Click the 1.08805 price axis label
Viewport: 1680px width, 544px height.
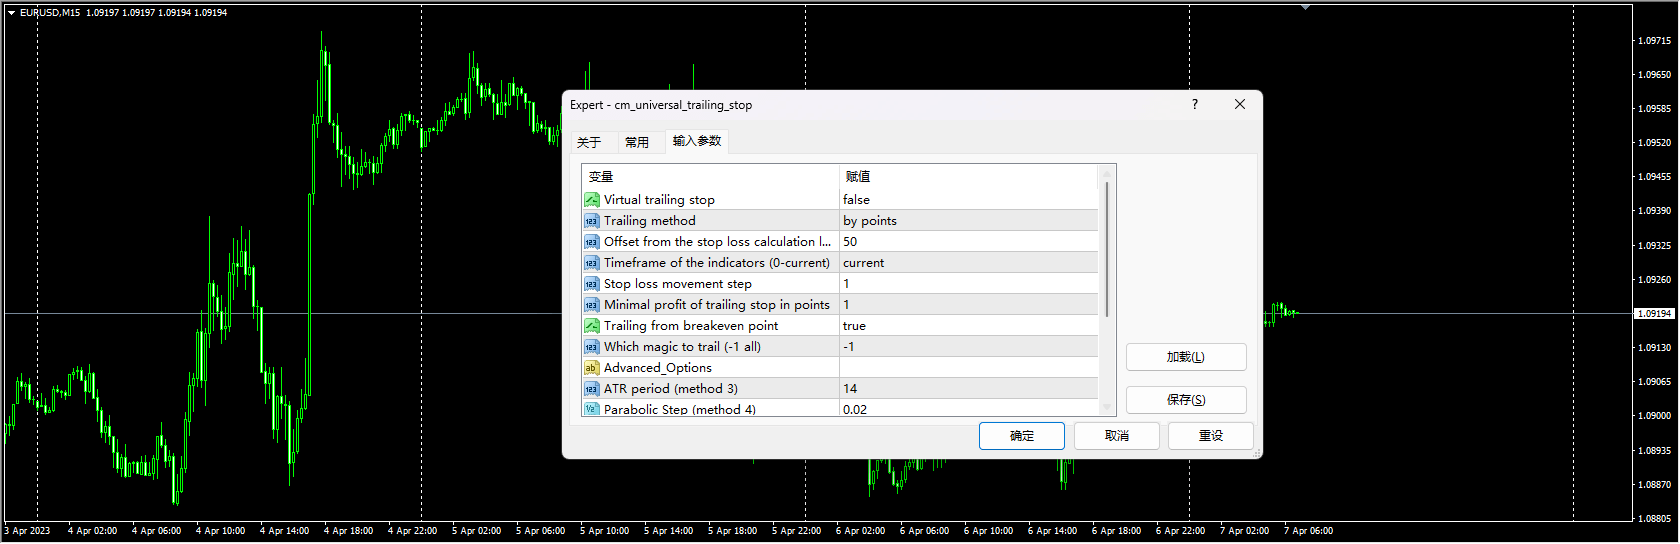[x=1654, y=518]
